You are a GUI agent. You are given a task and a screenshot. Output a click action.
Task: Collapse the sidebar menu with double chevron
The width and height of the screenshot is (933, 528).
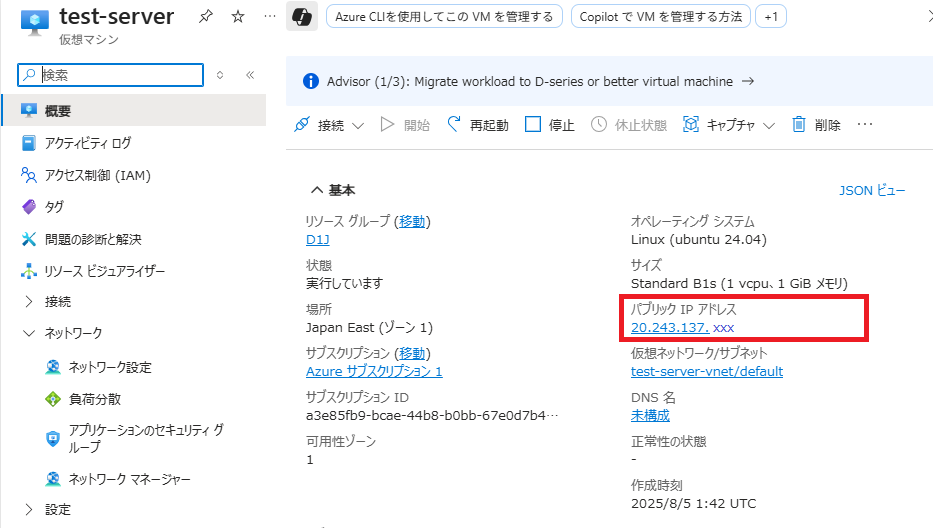click(x=250, y=75)
